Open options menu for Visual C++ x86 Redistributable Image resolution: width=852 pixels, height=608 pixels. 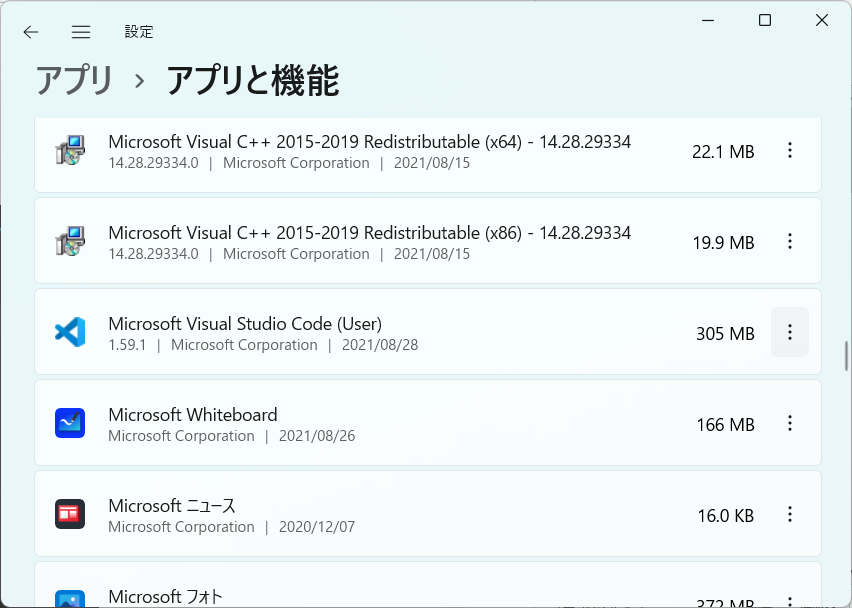[790, 241]
